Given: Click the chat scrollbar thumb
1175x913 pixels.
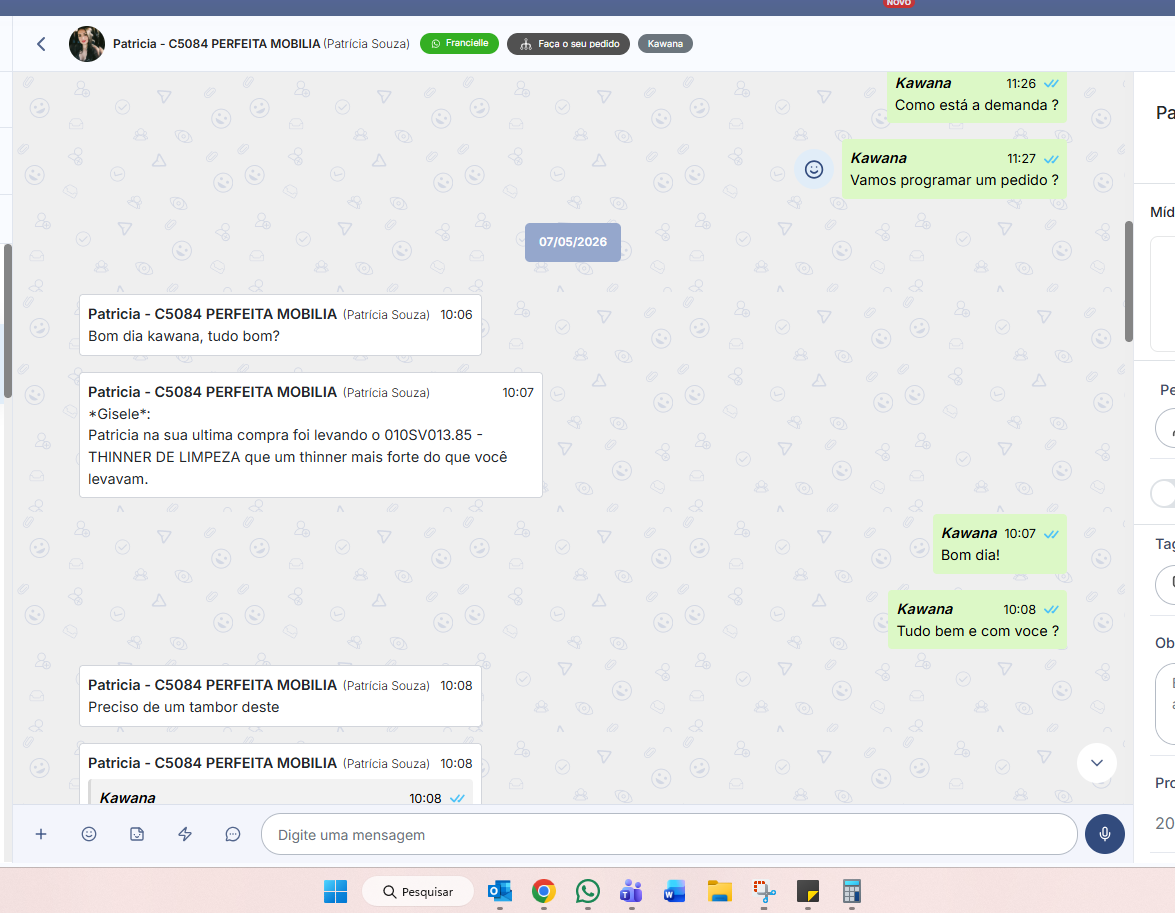Looking at the screenshot, I should [1129, 281].
